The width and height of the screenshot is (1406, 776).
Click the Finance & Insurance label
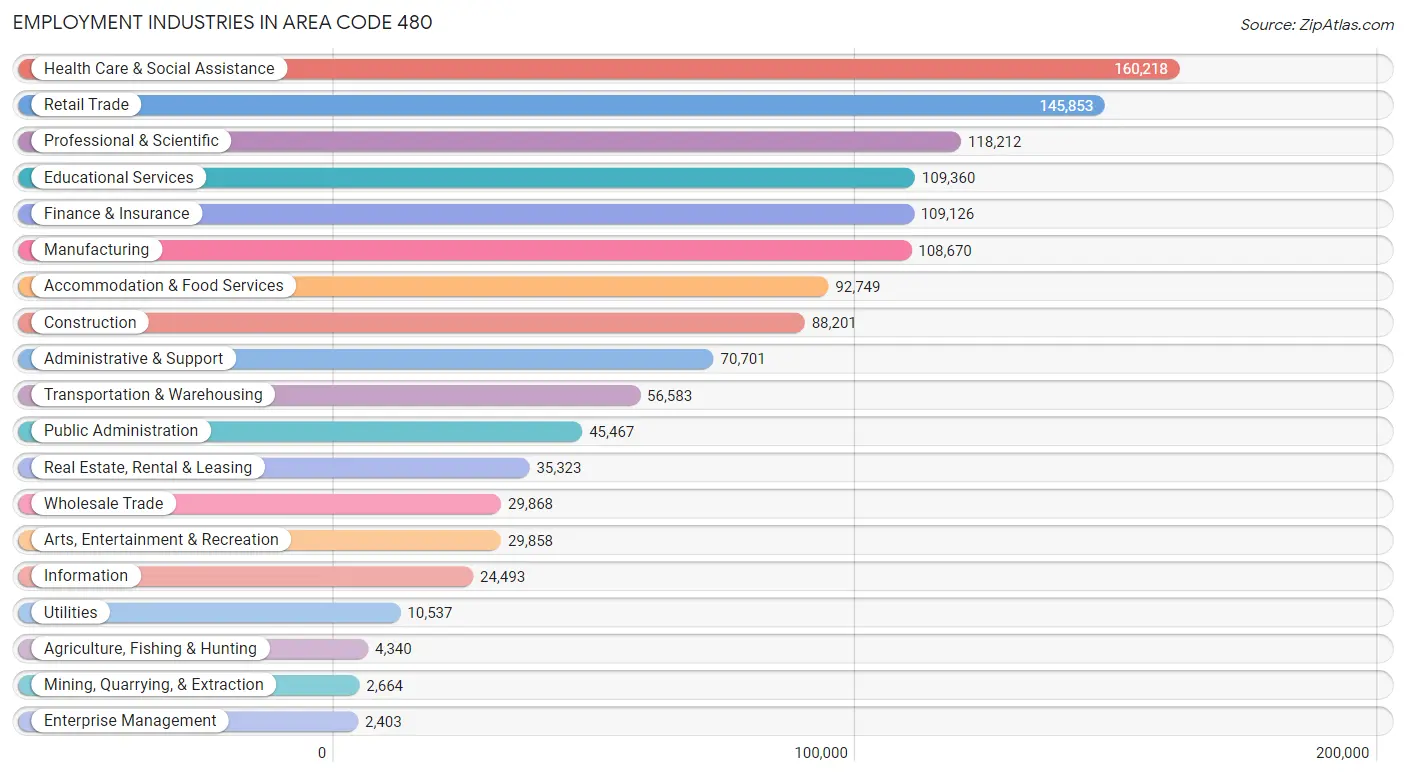116,213
